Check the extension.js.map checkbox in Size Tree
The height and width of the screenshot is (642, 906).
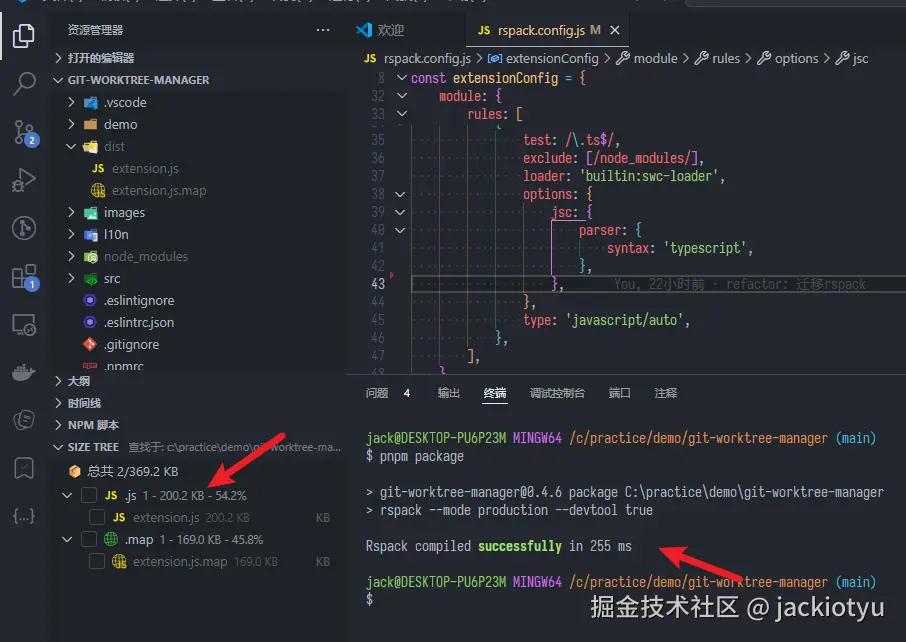(x=97, y=561)
